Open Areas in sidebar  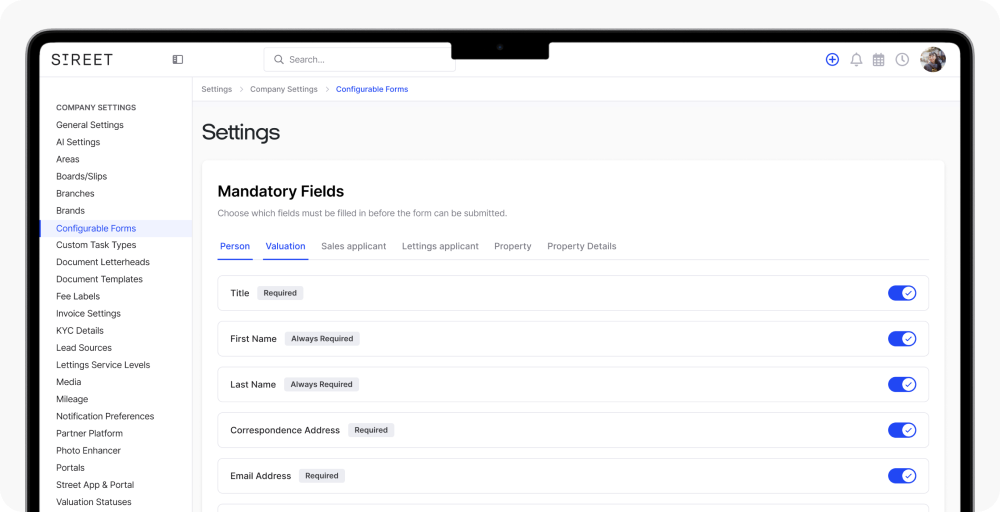[x=68, y=159]
